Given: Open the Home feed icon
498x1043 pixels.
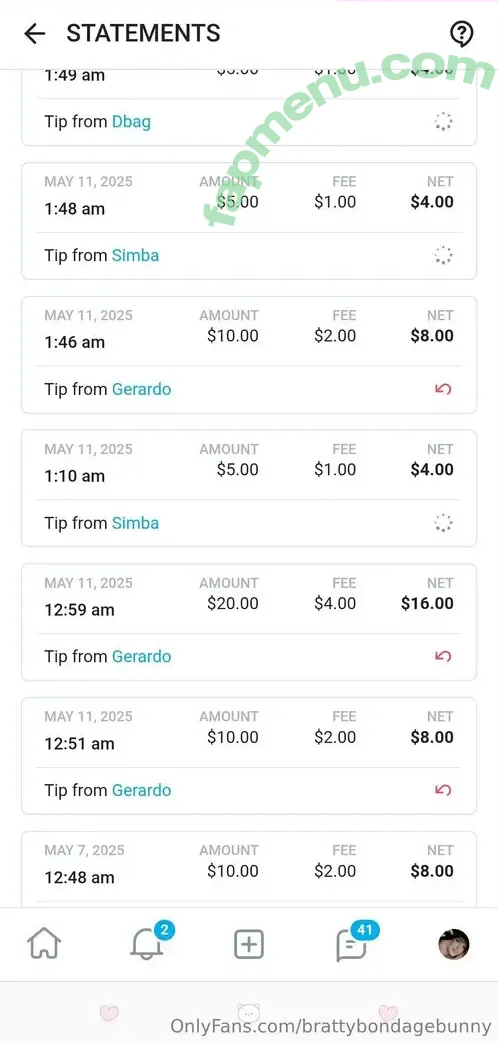Looking at the screenshot, I should [x=44, y=944].
